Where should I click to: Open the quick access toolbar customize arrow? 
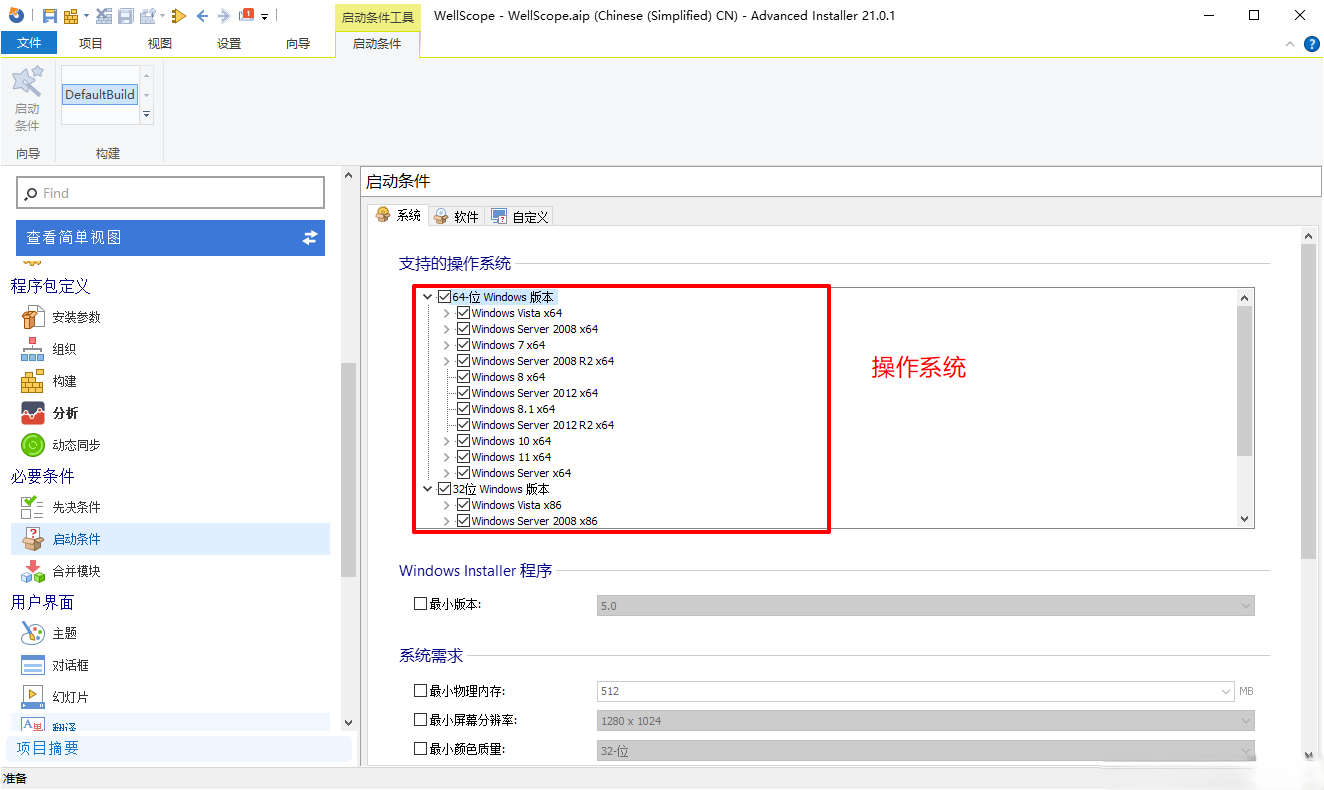click(x=265, y=17)
